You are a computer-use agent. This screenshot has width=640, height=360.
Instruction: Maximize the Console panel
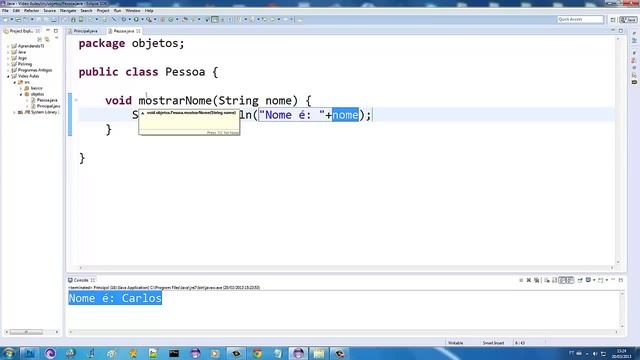coord(621,280)
